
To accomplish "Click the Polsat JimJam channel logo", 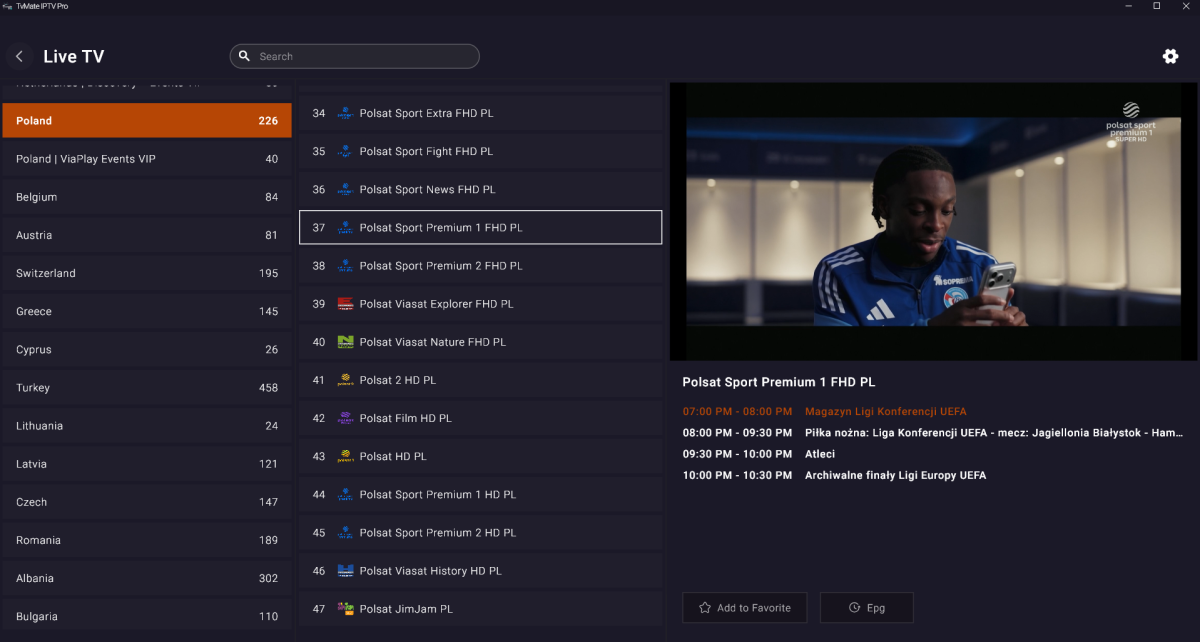I will click(x=345, y=609).
